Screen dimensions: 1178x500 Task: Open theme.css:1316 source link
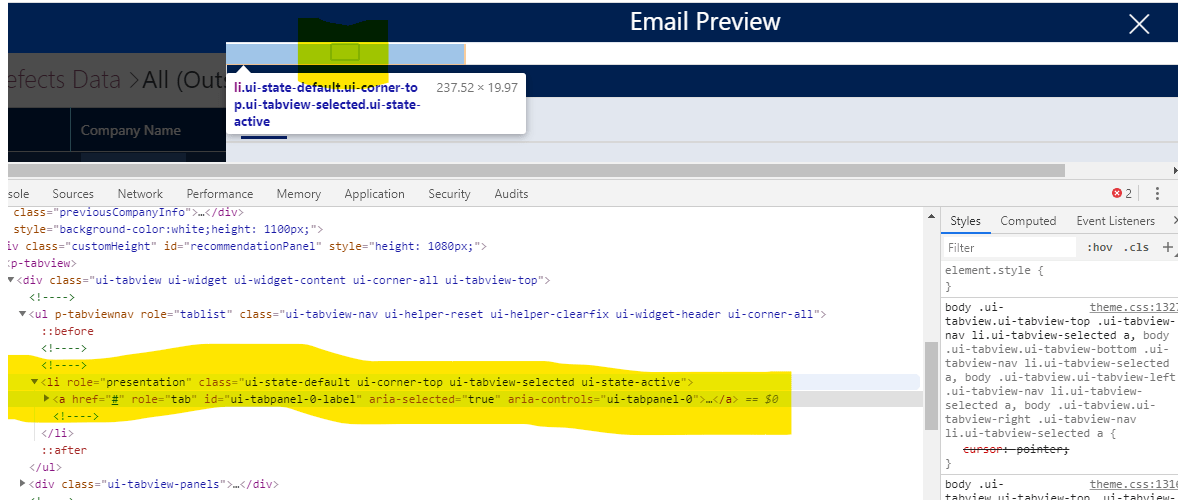(x=1134, y=484)
